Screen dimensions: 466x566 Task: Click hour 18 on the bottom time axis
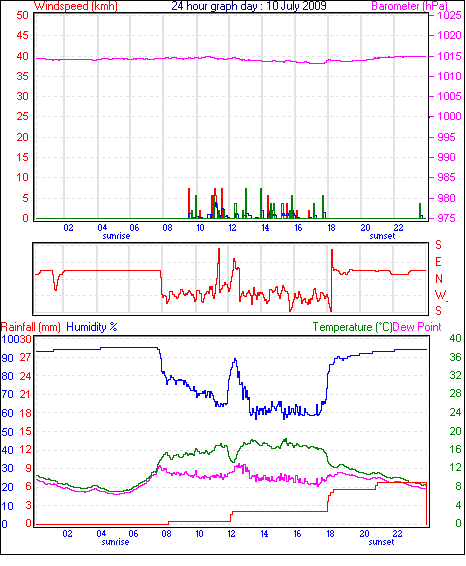[x=330, y=534]
